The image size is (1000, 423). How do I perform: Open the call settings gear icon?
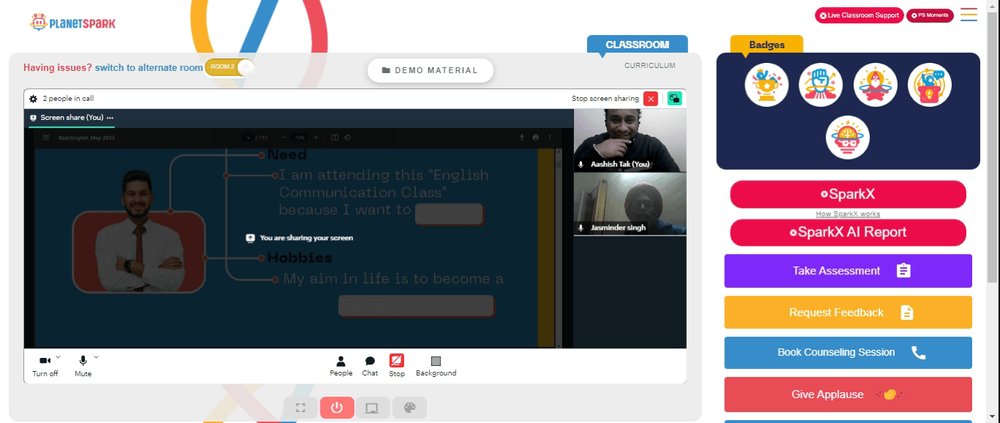[x=33, y=99]
